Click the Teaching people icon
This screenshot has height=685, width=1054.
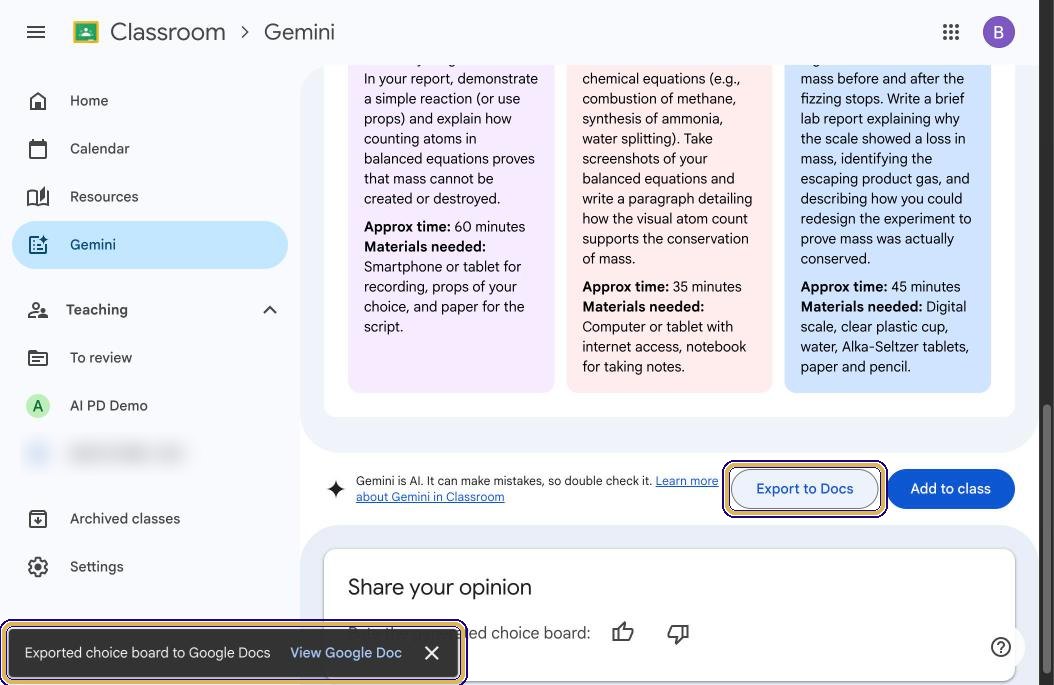tap(38, 310)
